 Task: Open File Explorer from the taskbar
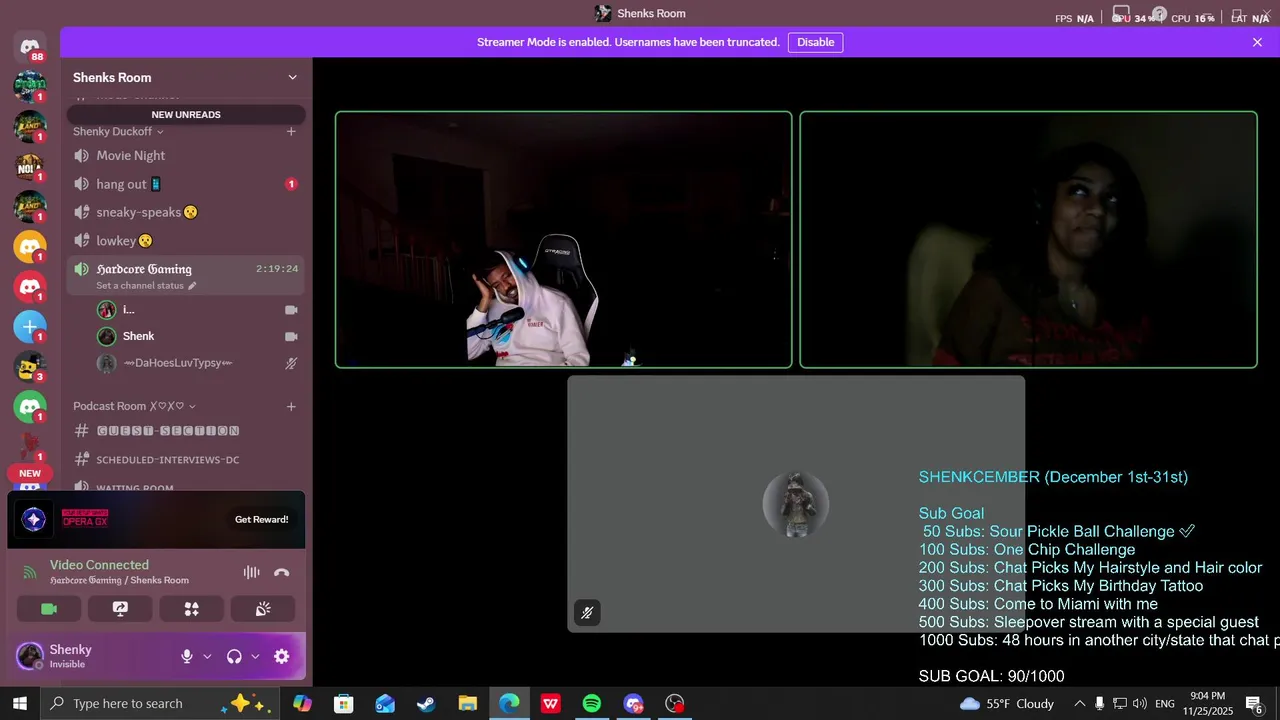tap(467, 704)
